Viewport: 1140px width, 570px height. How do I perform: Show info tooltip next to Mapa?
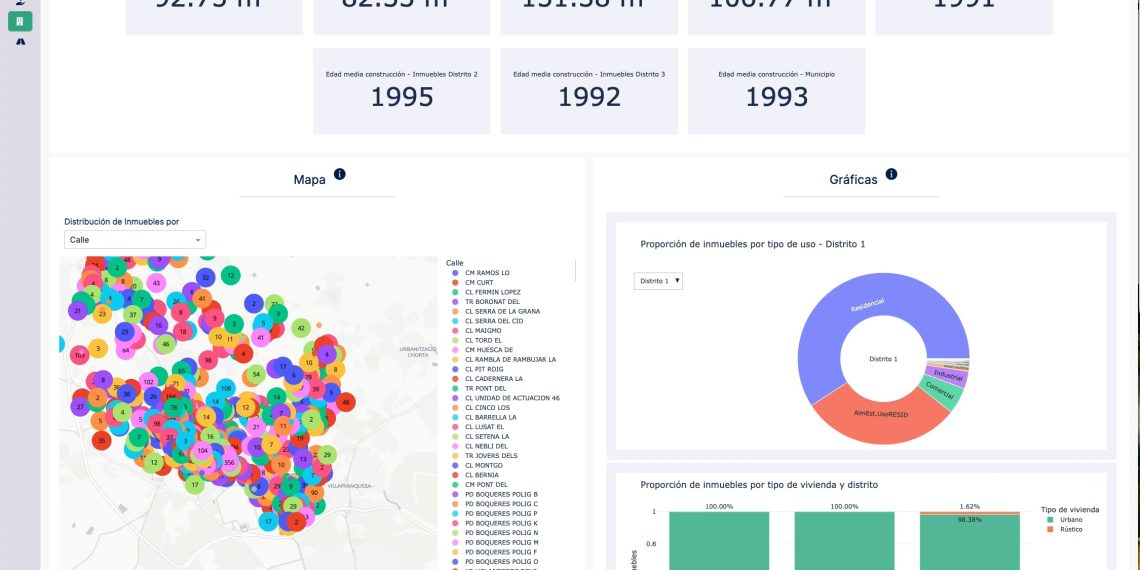coord(340,174)
